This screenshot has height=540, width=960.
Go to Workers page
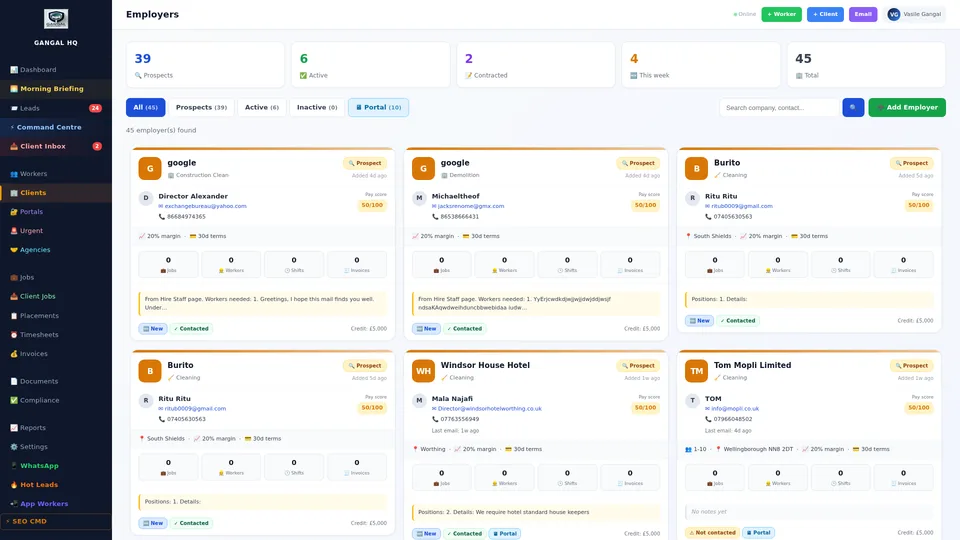click(56, 174)
